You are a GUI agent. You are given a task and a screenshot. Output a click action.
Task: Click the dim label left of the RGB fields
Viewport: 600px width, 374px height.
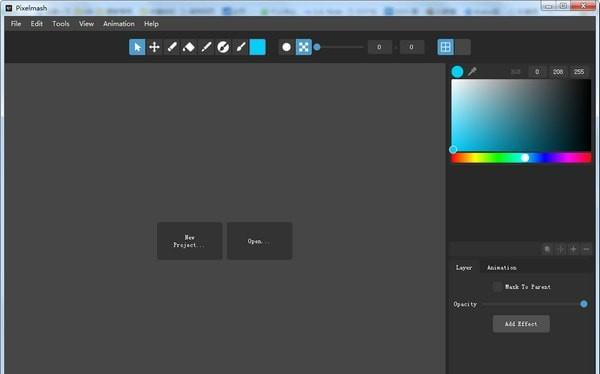[515, 72]
